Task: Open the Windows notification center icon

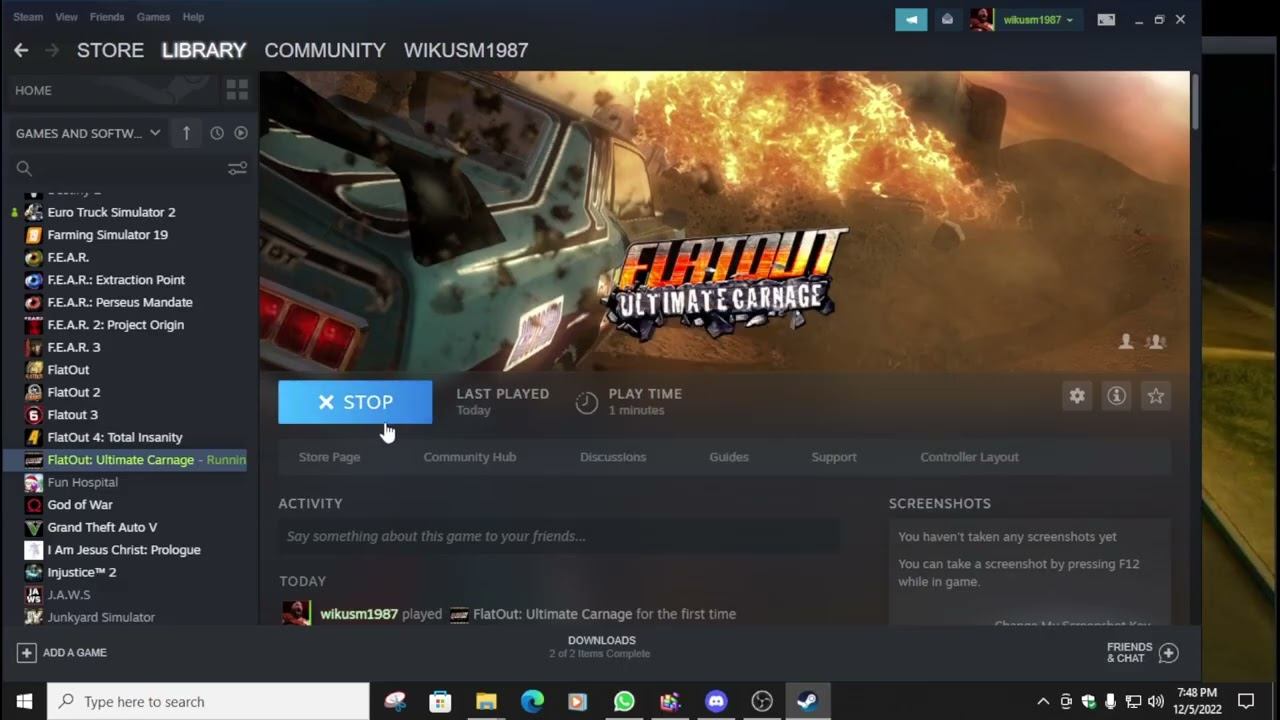Action: (1246, 701)
